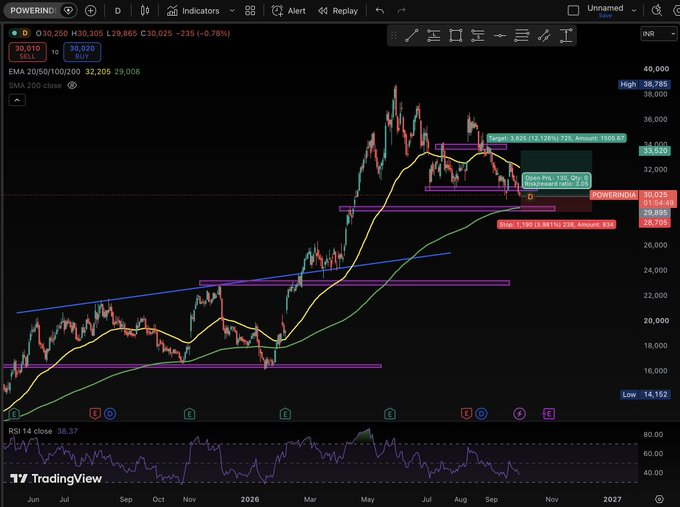Click the orange D badge in legend
Image resolution: width=680 pixels, height=507 pixels.
pyautogui.click(x=25, y=33)
